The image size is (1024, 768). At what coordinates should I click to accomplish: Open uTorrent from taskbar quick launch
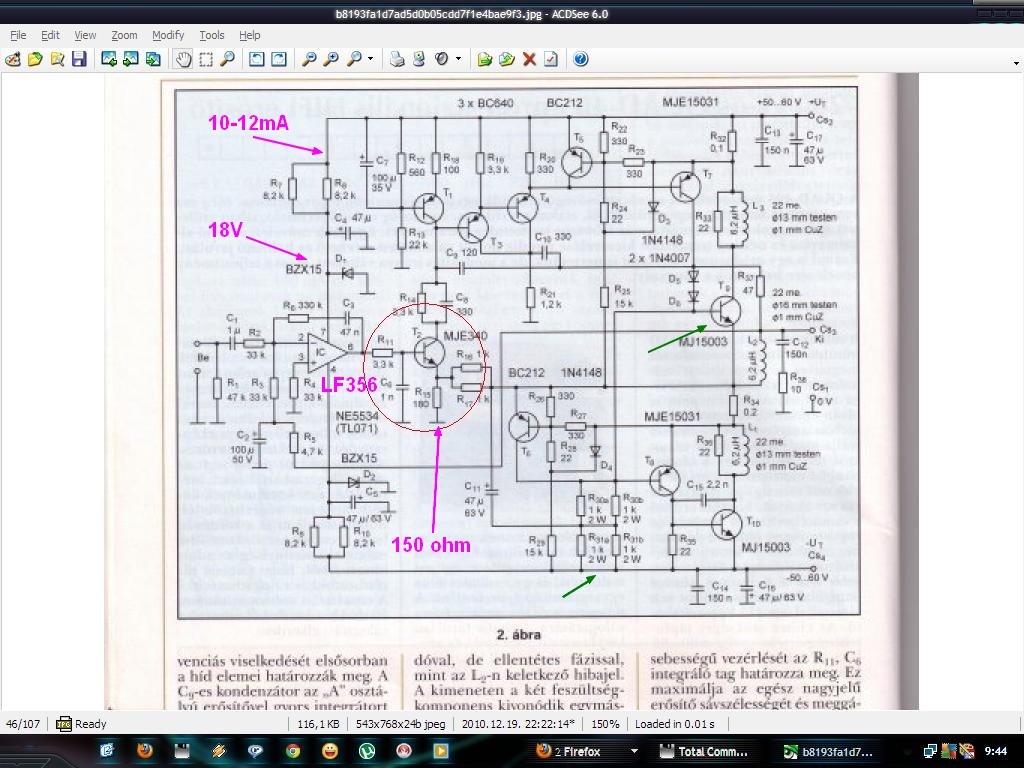(367, 751)
